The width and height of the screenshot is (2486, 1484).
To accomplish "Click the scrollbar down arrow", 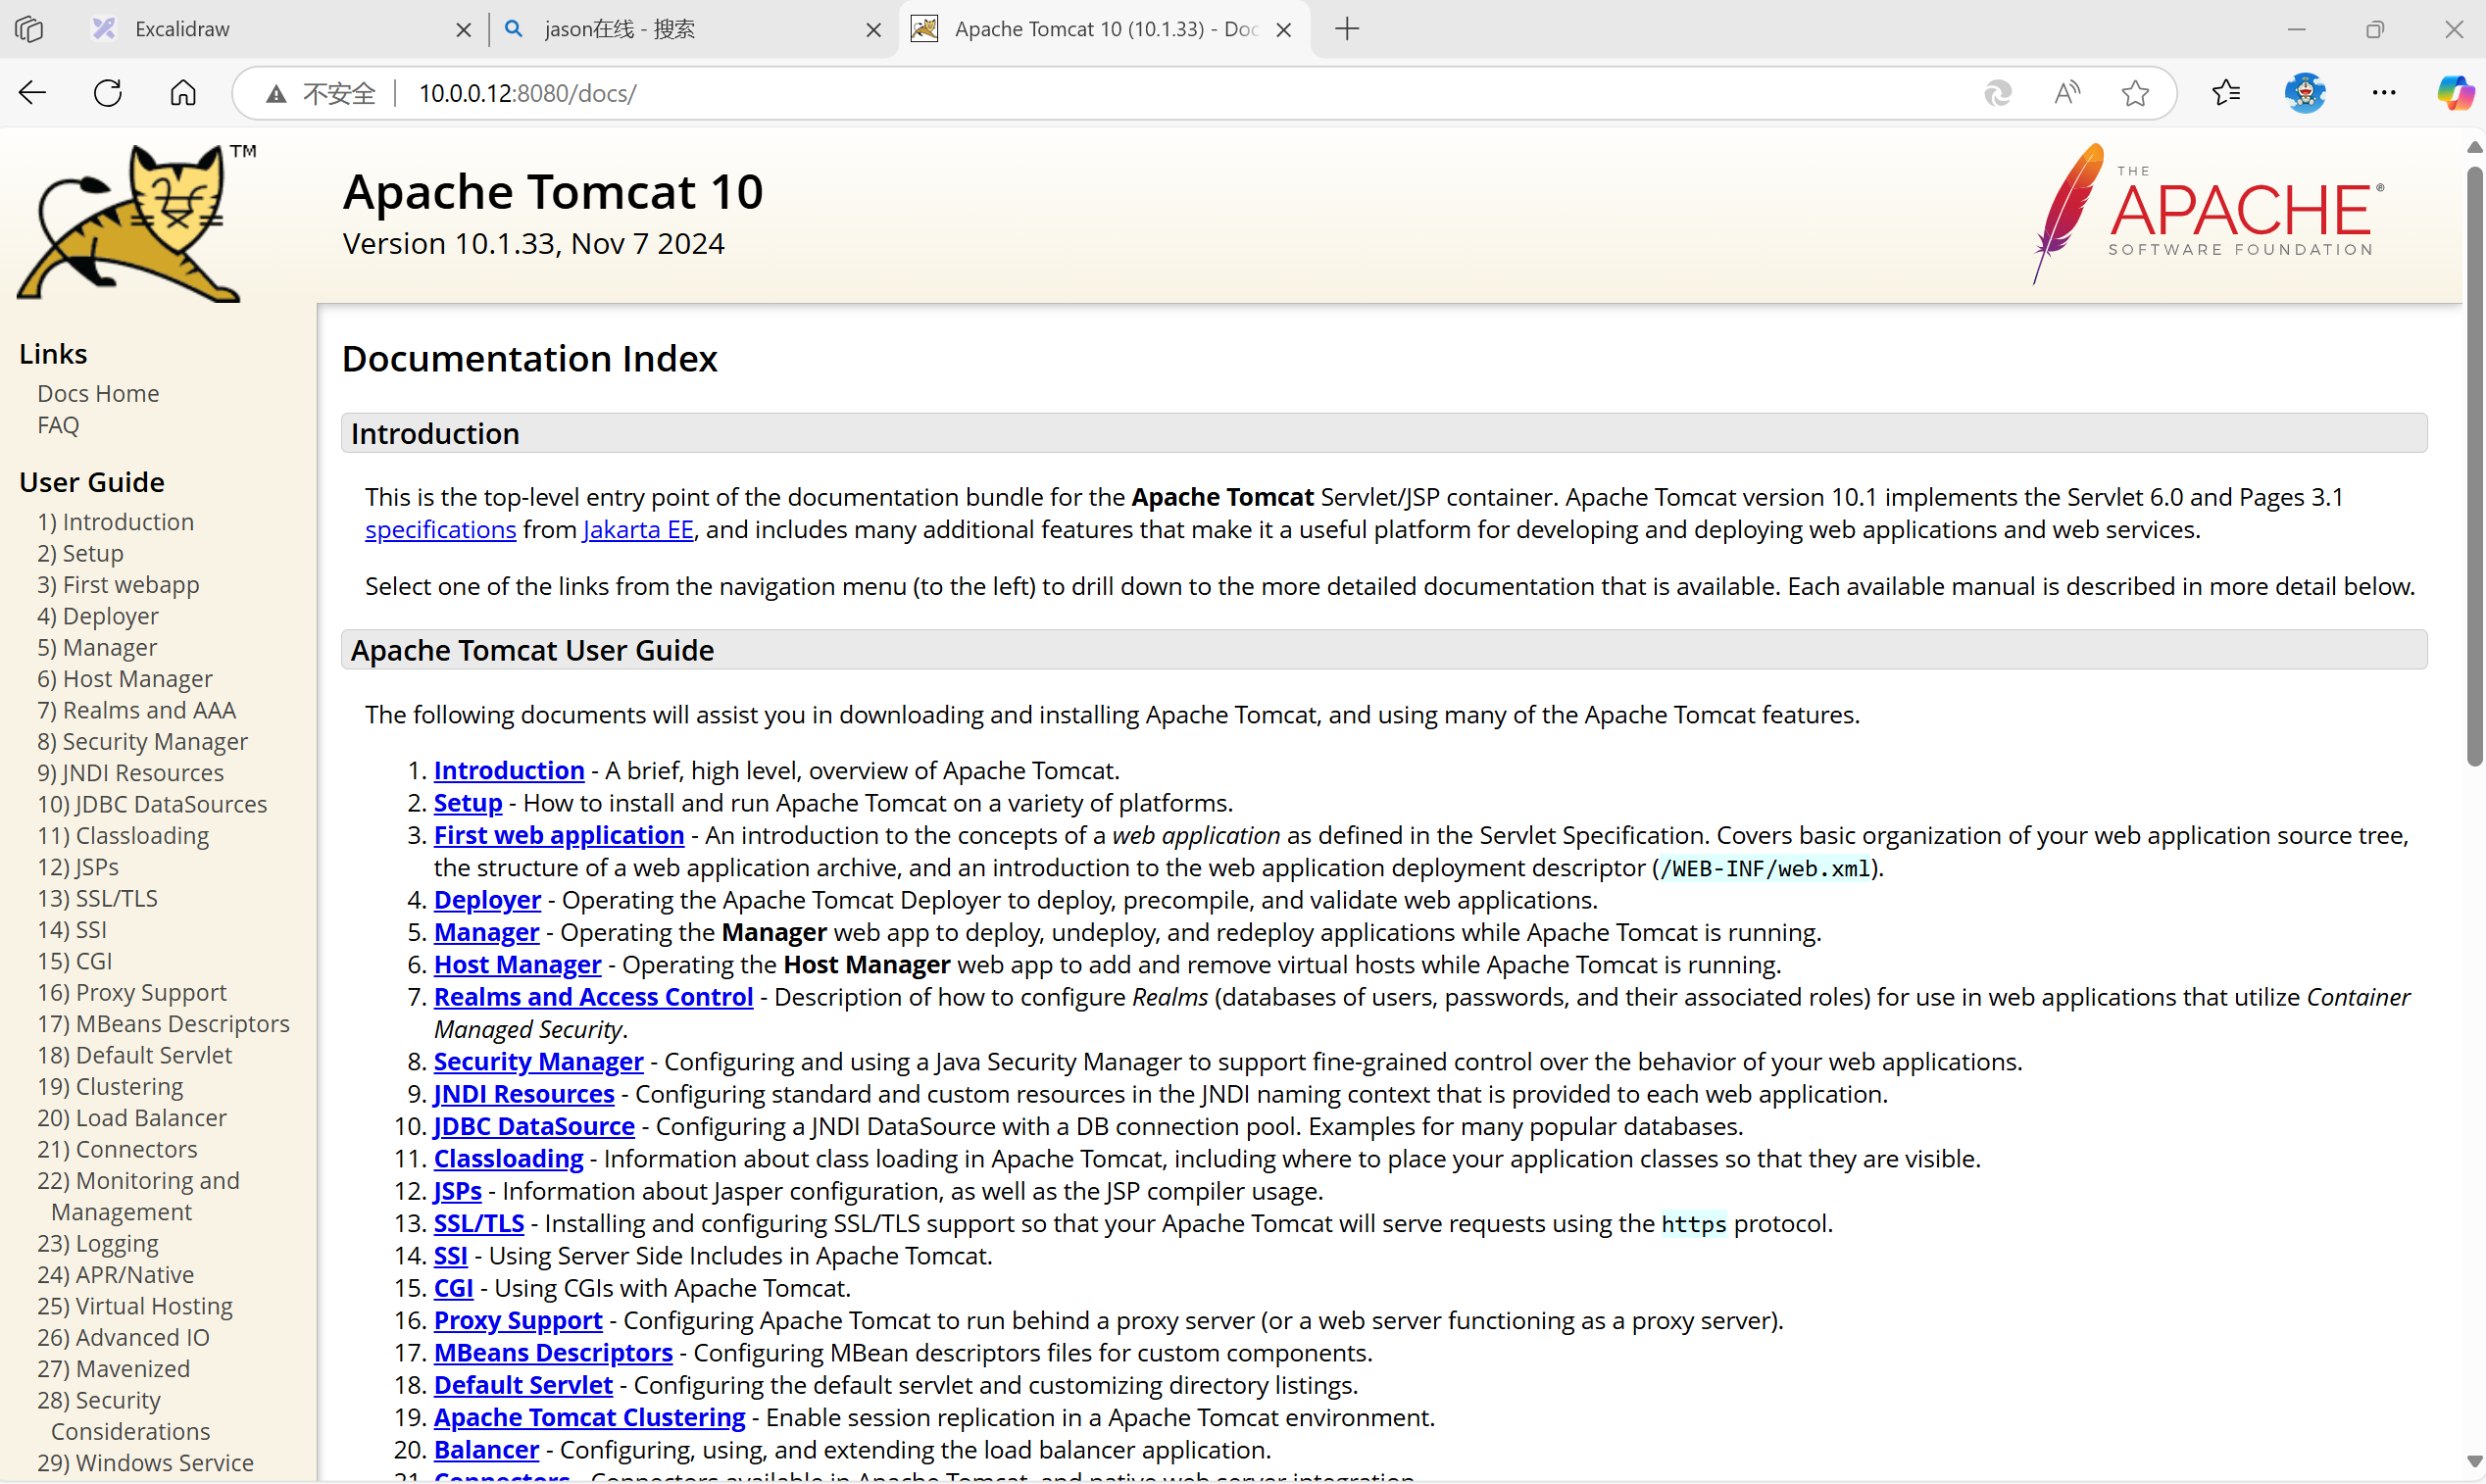I will (x=2474, y=1462).
